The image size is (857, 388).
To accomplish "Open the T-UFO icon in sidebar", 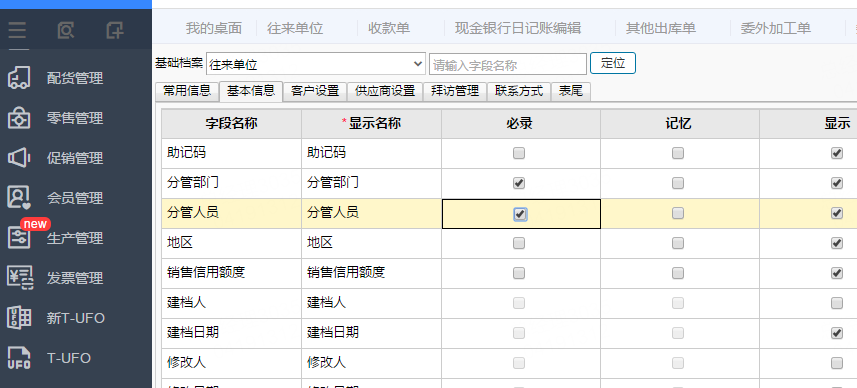I will (19, 358).
